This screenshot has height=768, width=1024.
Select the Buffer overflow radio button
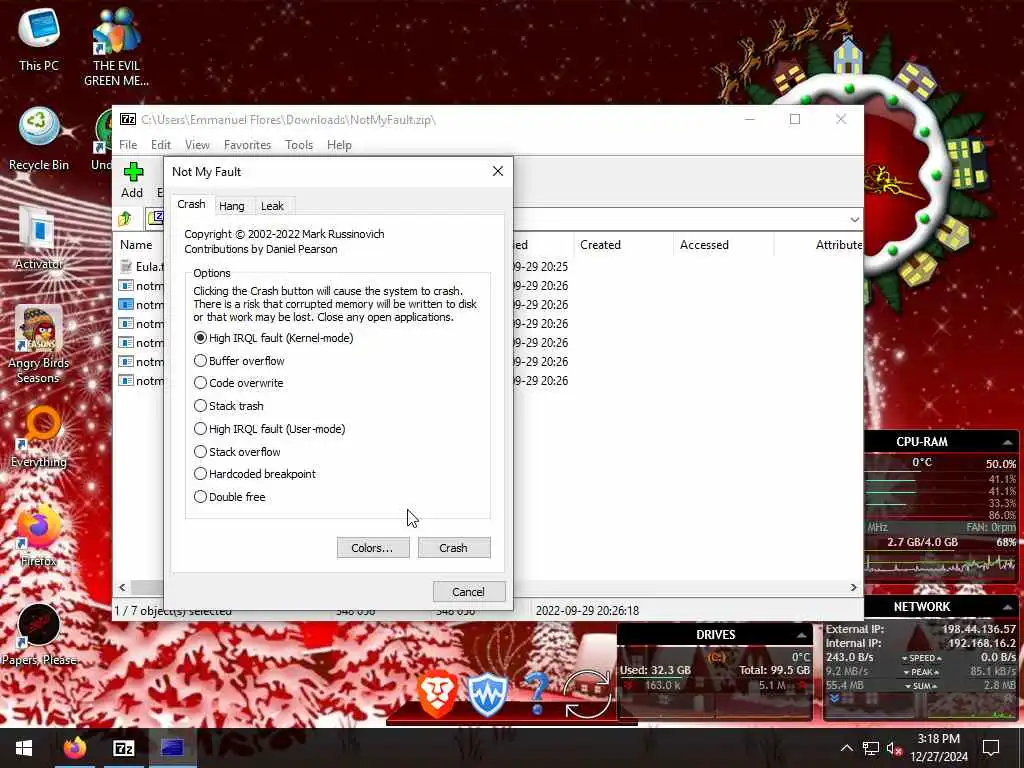[x=239, y=360]
